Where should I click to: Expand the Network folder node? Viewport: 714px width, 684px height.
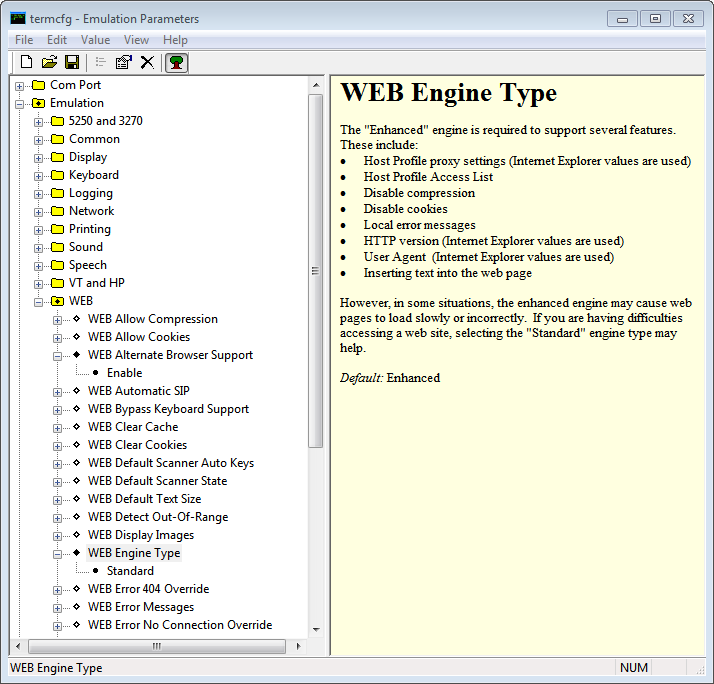pyautogui.click(x=39, y=211)
